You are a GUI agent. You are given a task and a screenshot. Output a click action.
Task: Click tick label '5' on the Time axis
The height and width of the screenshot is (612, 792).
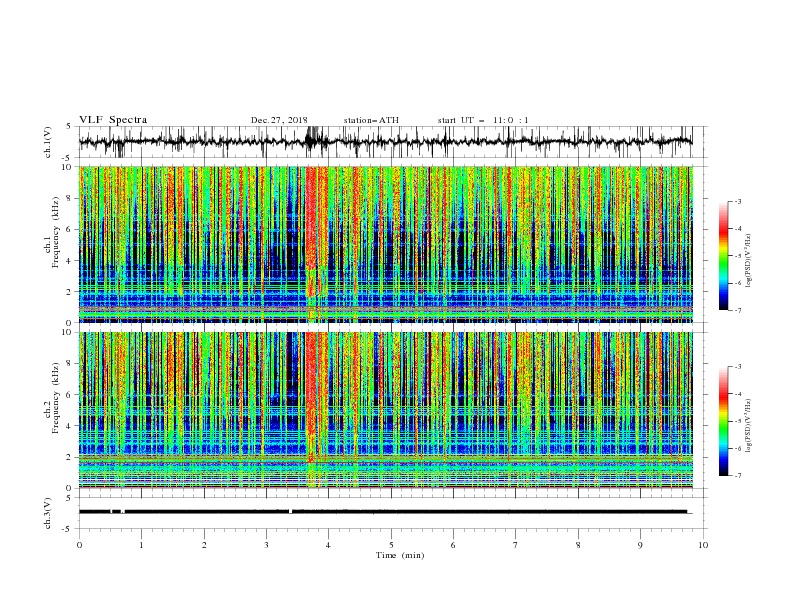[x=391, y=545]
